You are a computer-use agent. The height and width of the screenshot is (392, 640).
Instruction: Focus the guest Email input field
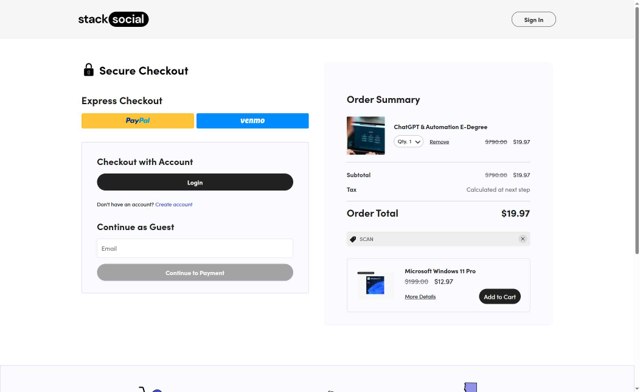click(195, 248)
